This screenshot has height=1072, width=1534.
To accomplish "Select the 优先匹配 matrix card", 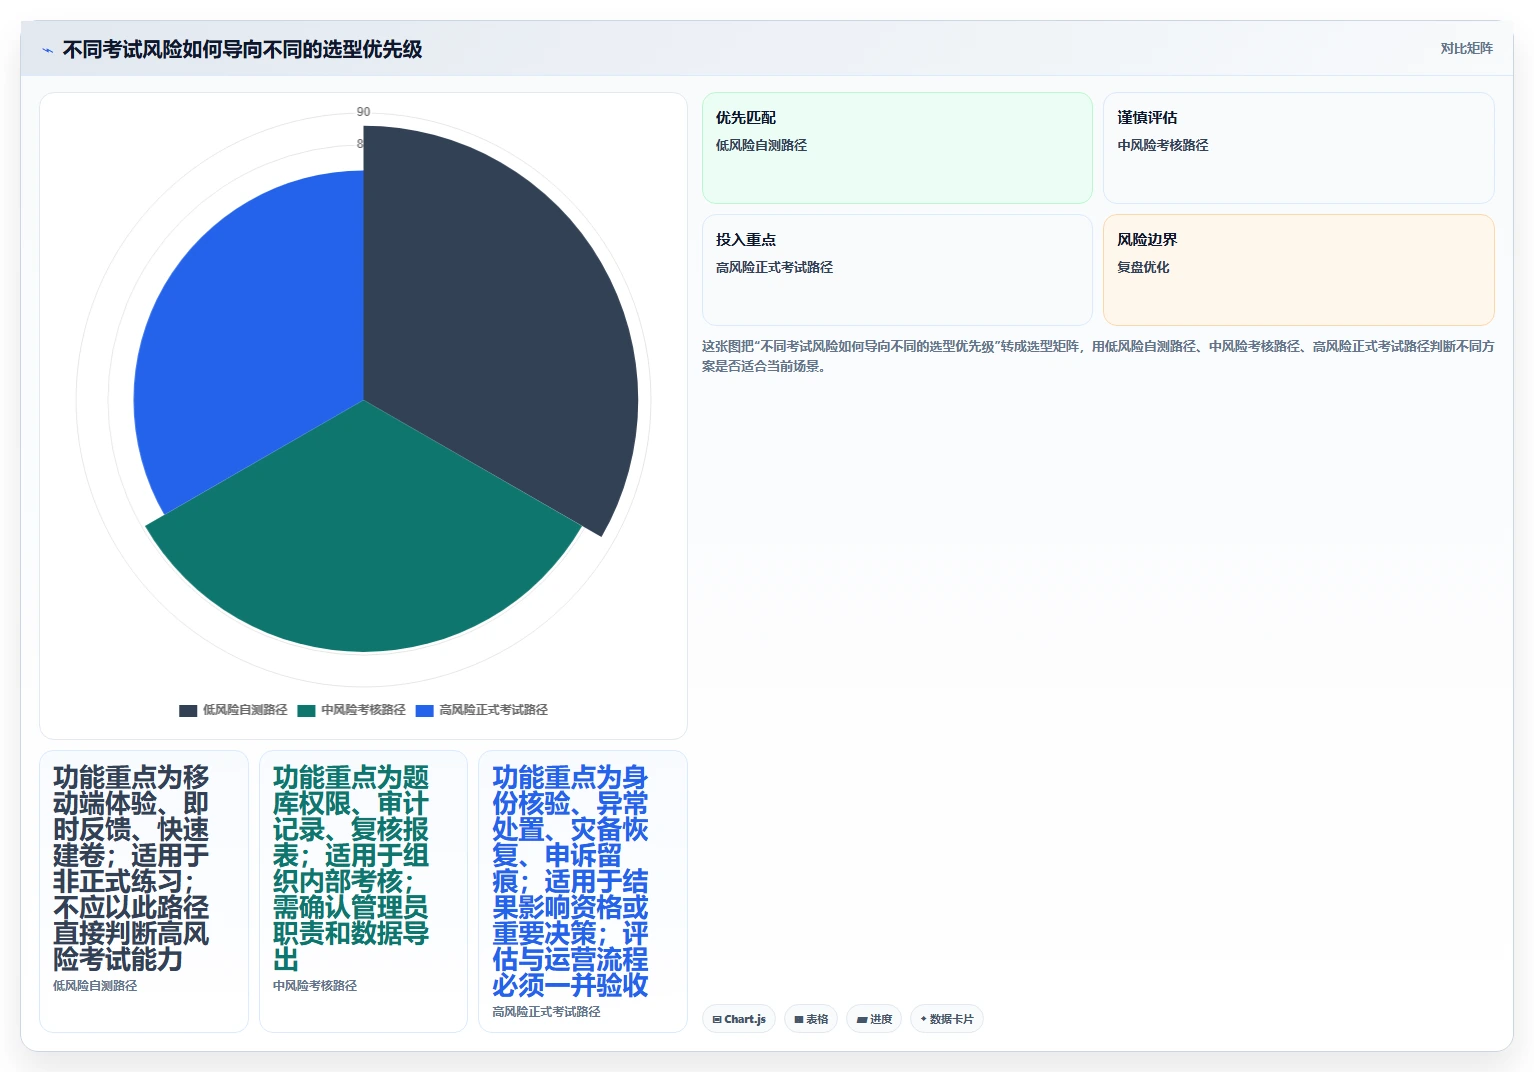I will pyautogui.click(x=897, y=148).
